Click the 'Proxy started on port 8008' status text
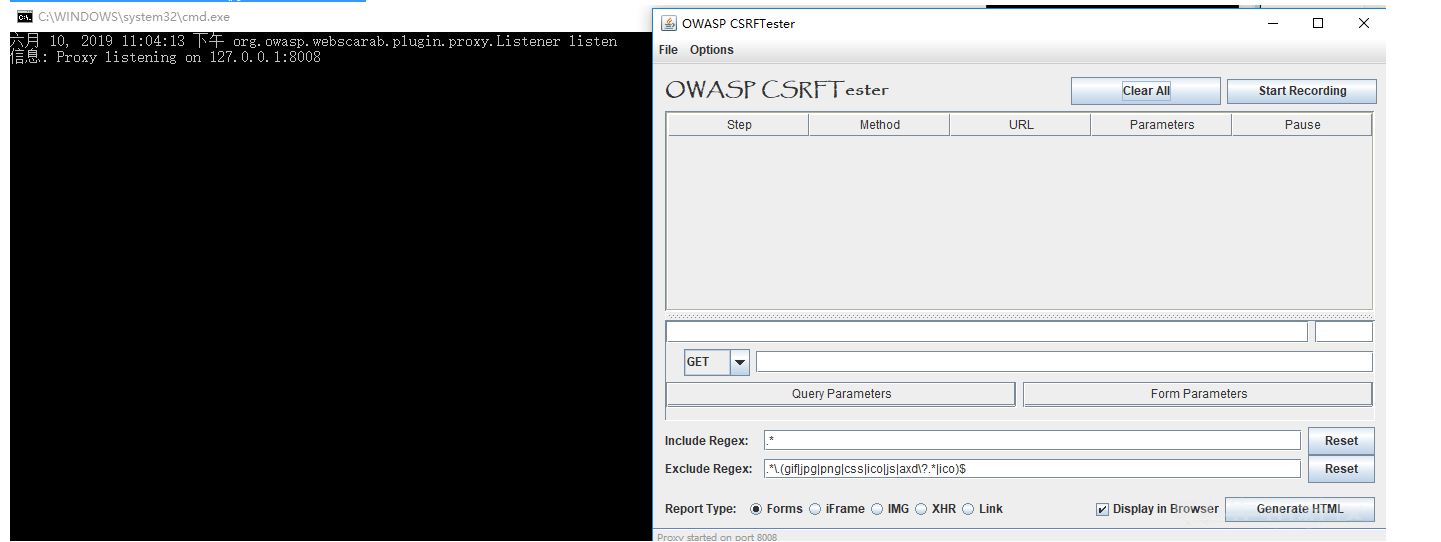The image size is (1441, 542). [x=717, y=537]
